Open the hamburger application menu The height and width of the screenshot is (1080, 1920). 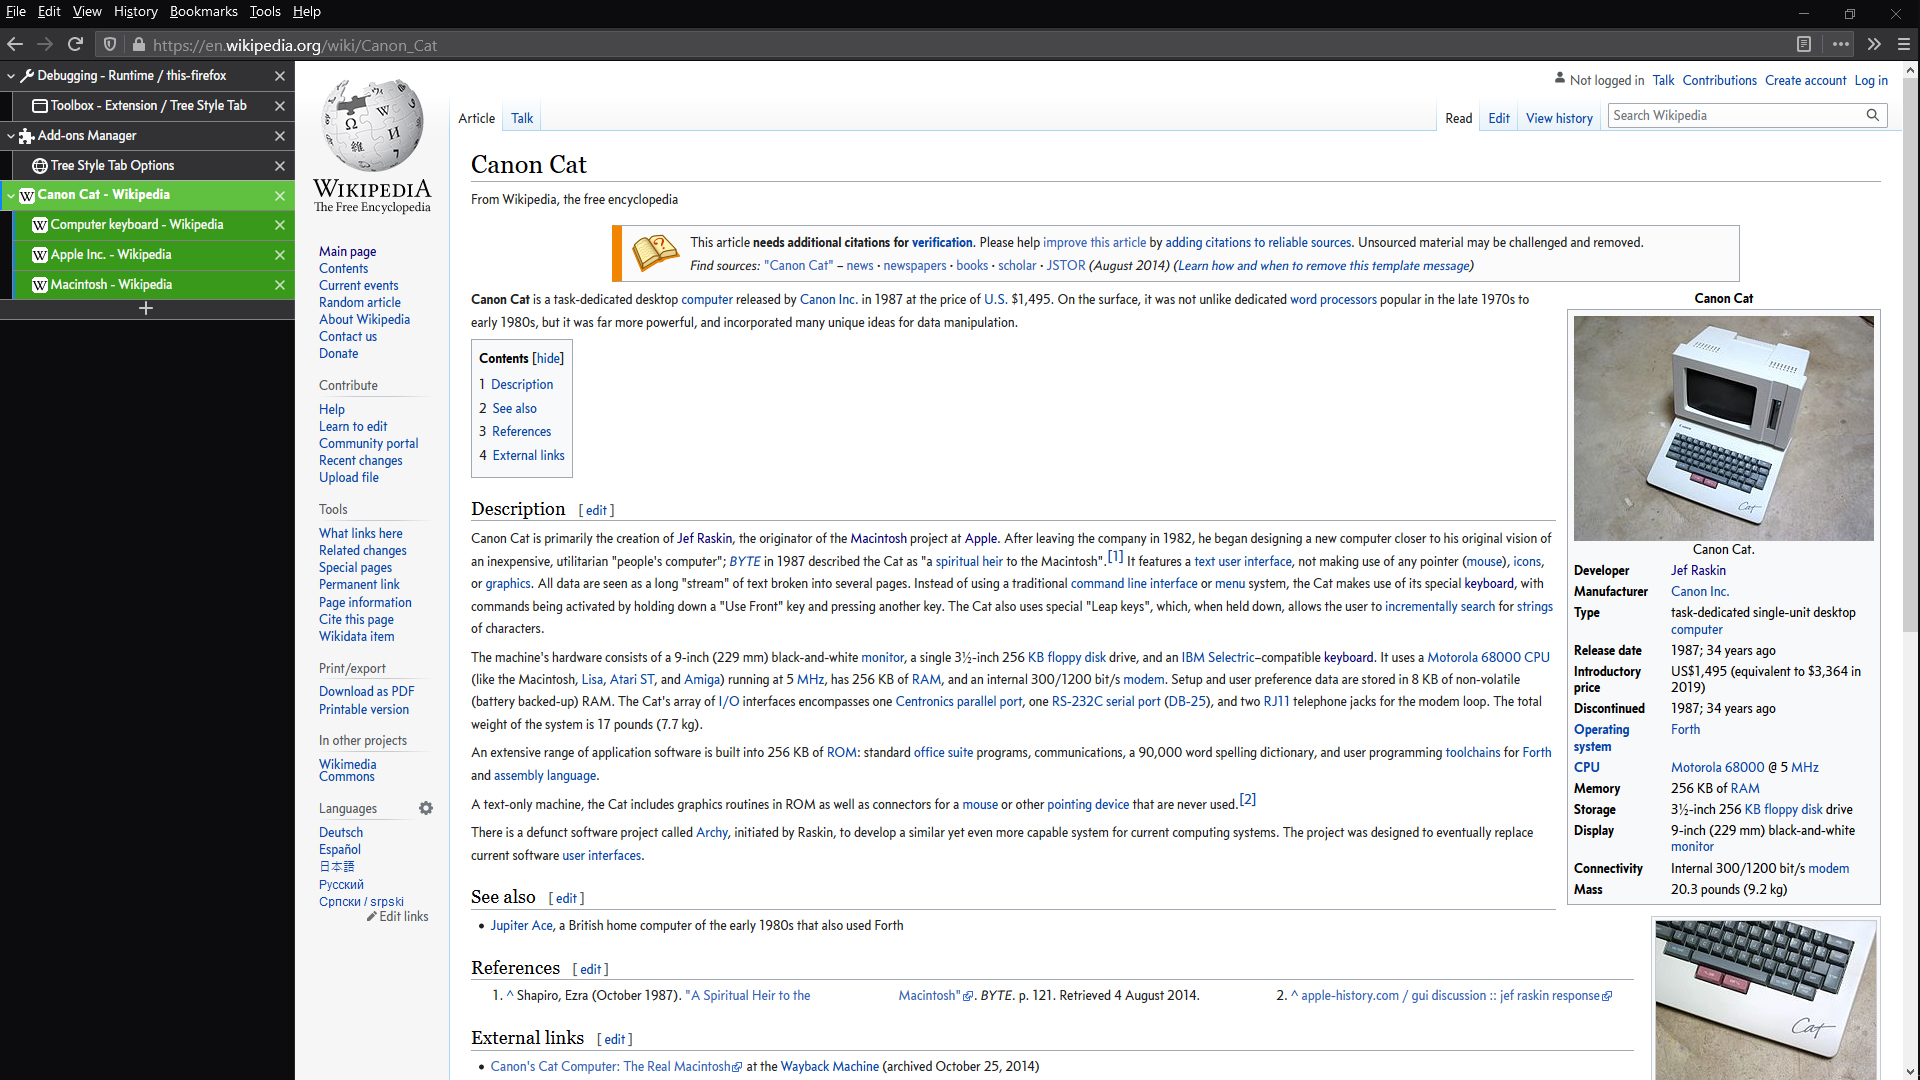pyautogui.click(x=1904, y=44)
